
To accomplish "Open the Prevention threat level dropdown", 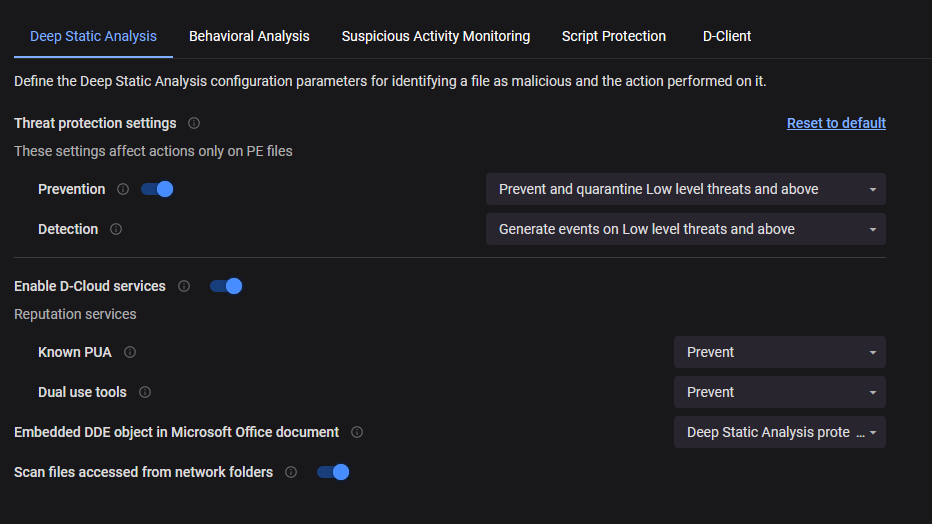I will [685, 189].
